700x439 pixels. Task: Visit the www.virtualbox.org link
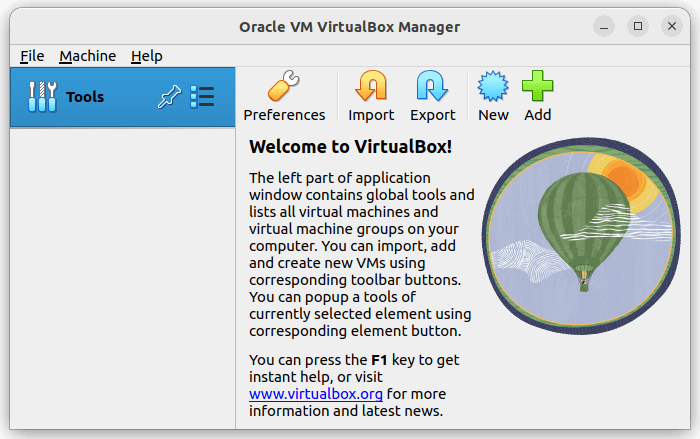316,394
